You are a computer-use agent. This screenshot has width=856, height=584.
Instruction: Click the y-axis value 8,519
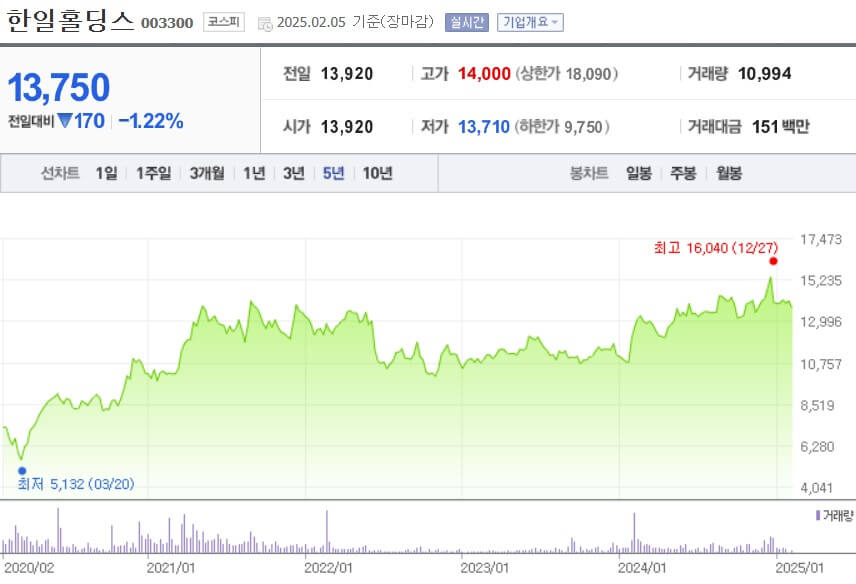[x=817, y=406]
